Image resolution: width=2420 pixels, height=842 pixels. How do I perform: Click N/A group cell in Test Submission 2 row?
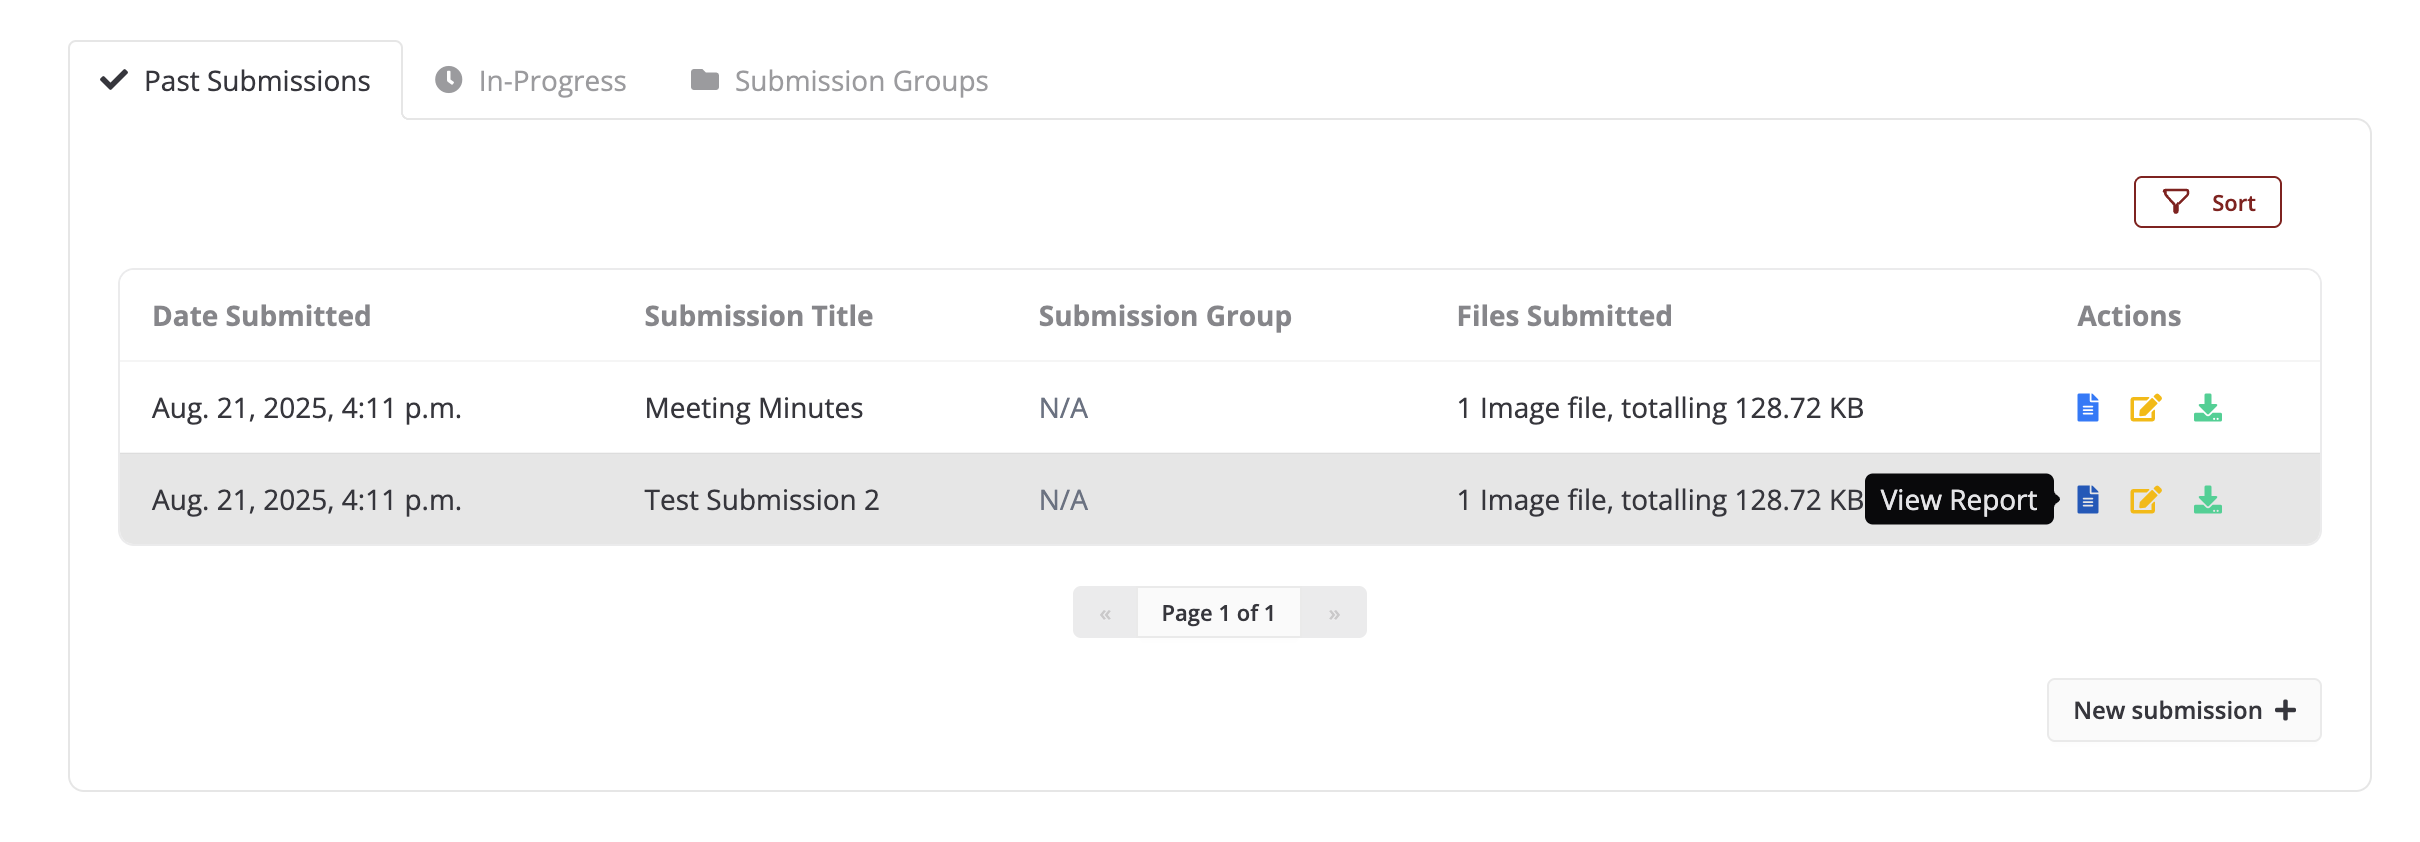coord(1064,500)
